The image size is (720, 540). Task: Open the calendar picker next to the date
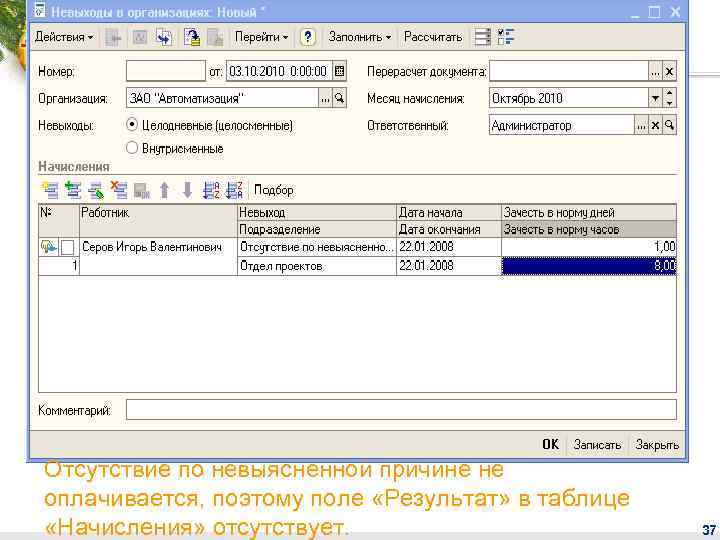[x=339, y=71]
